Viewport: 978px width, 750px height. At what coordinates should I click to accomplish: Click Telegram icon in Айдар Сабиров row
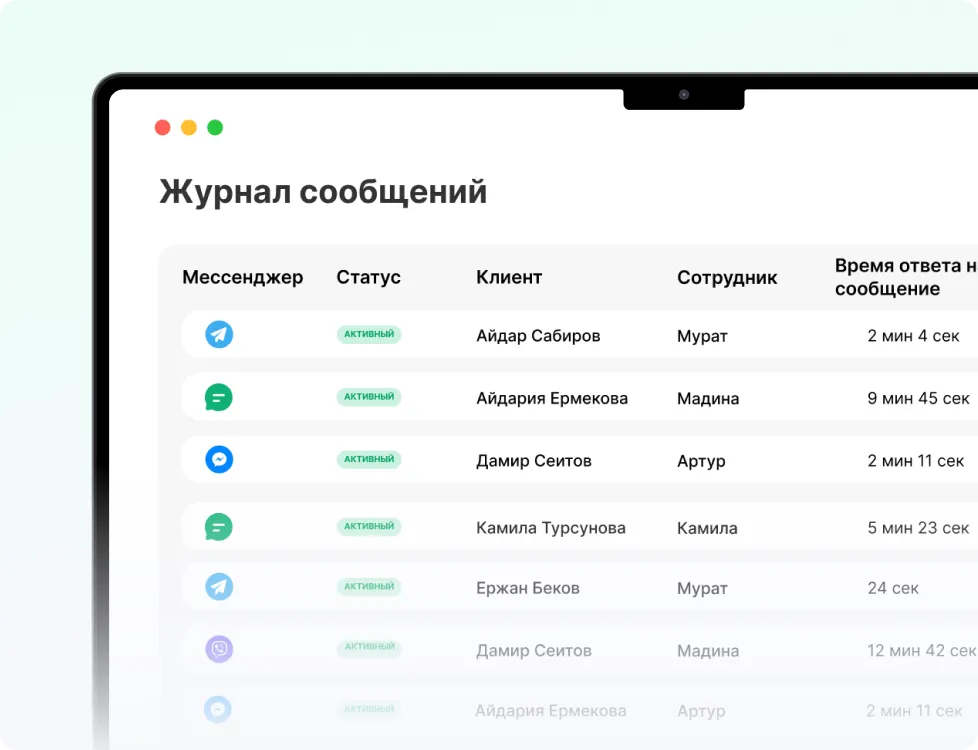pos(219,334)
